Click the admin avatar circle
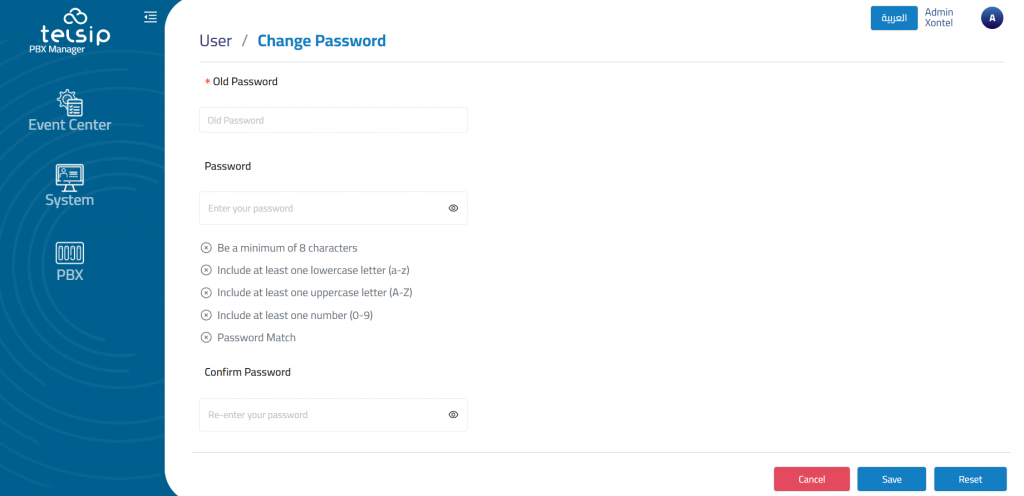1024x496 pixels. [x=992, y=18]
